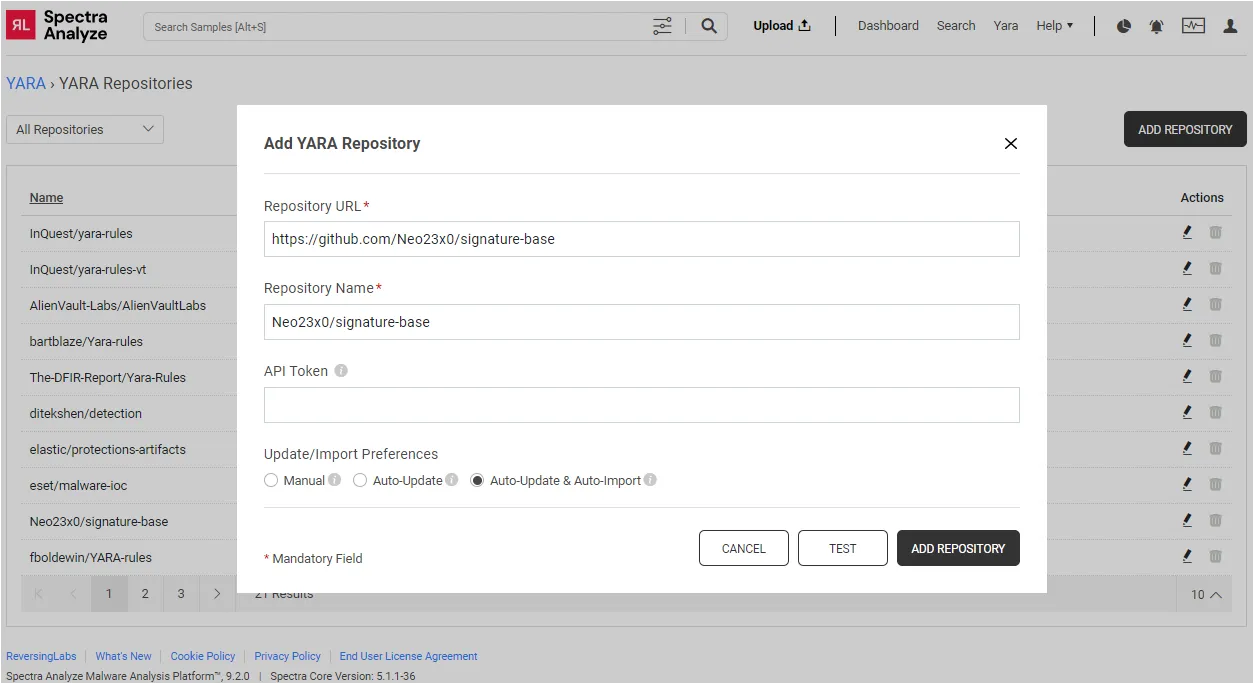Edit the ditekshen/detection repository

(x=1187, y=413)
